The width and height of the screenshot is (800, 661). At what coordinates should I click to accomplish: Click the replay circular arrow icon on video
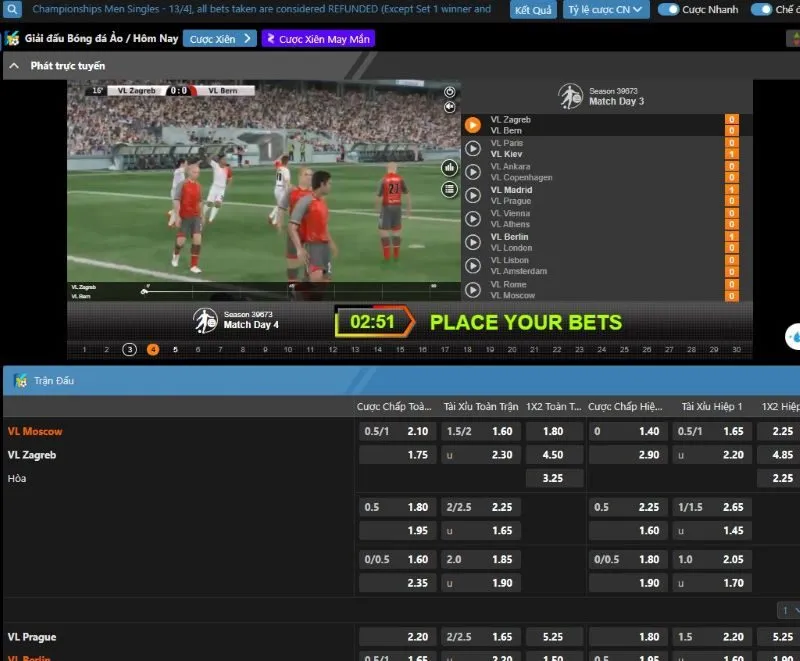[449, 92]
